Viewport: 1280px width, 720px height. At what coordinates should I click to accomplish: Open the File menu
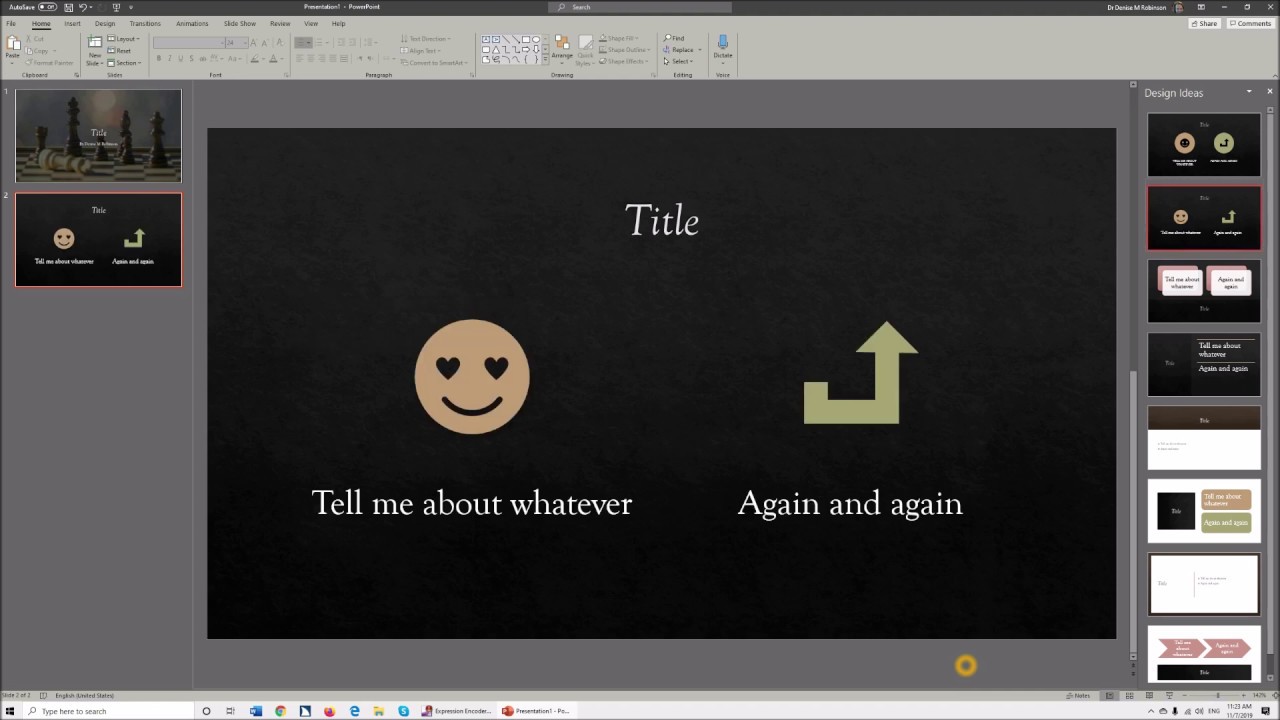click(x=11, y=23)
